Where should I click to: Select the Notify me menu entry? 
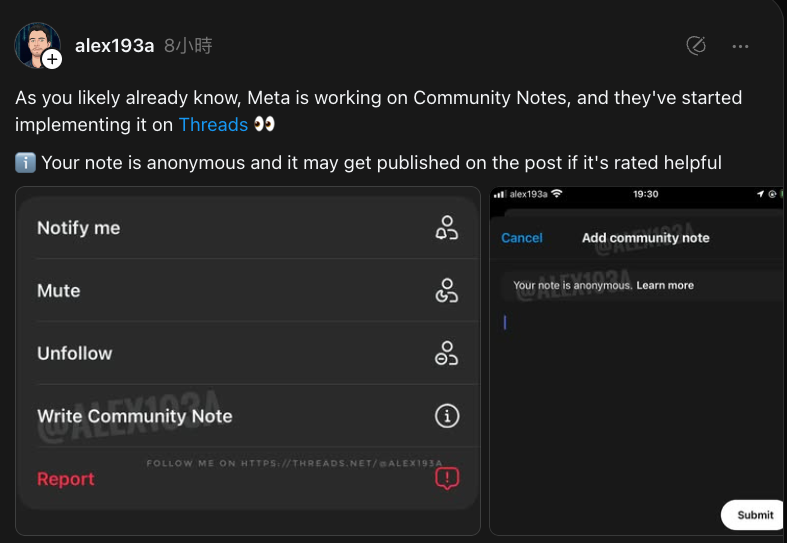79,228
